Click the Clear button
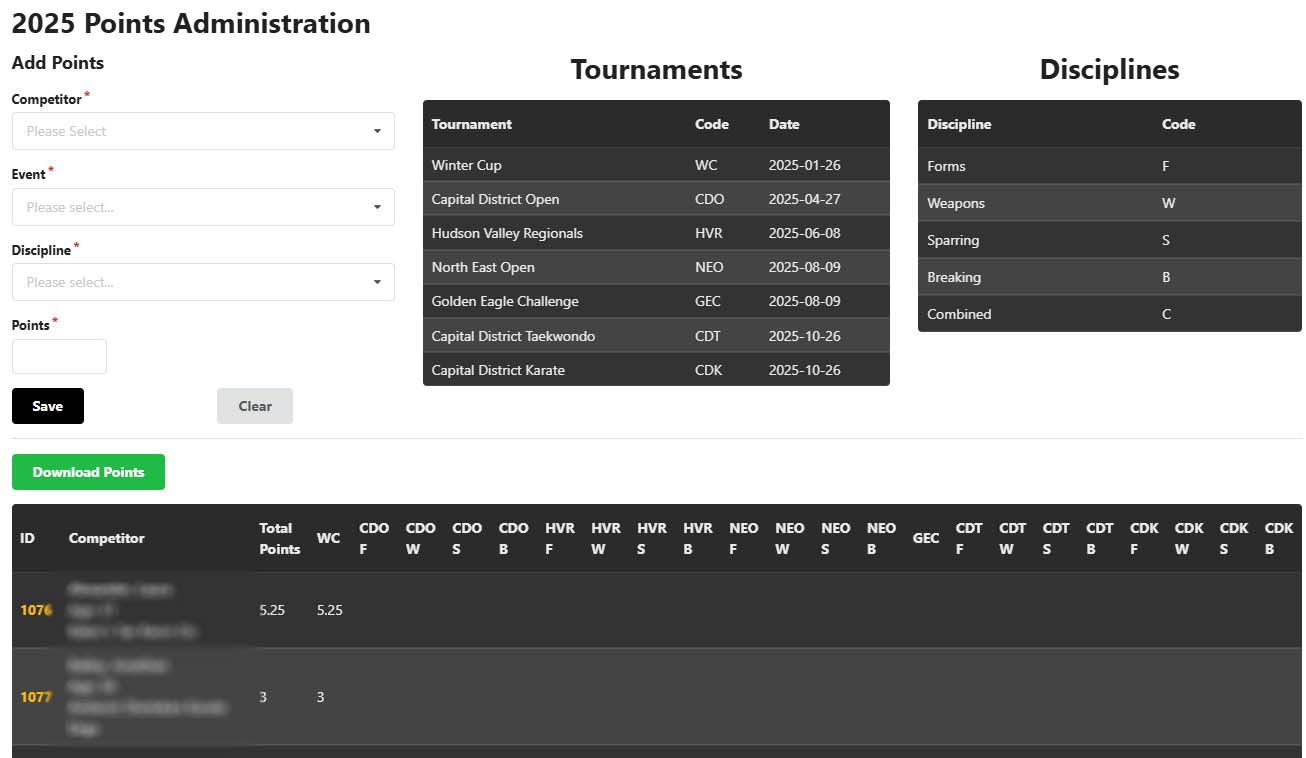Viewport: 1306px width, 758px height. (254, 406)
